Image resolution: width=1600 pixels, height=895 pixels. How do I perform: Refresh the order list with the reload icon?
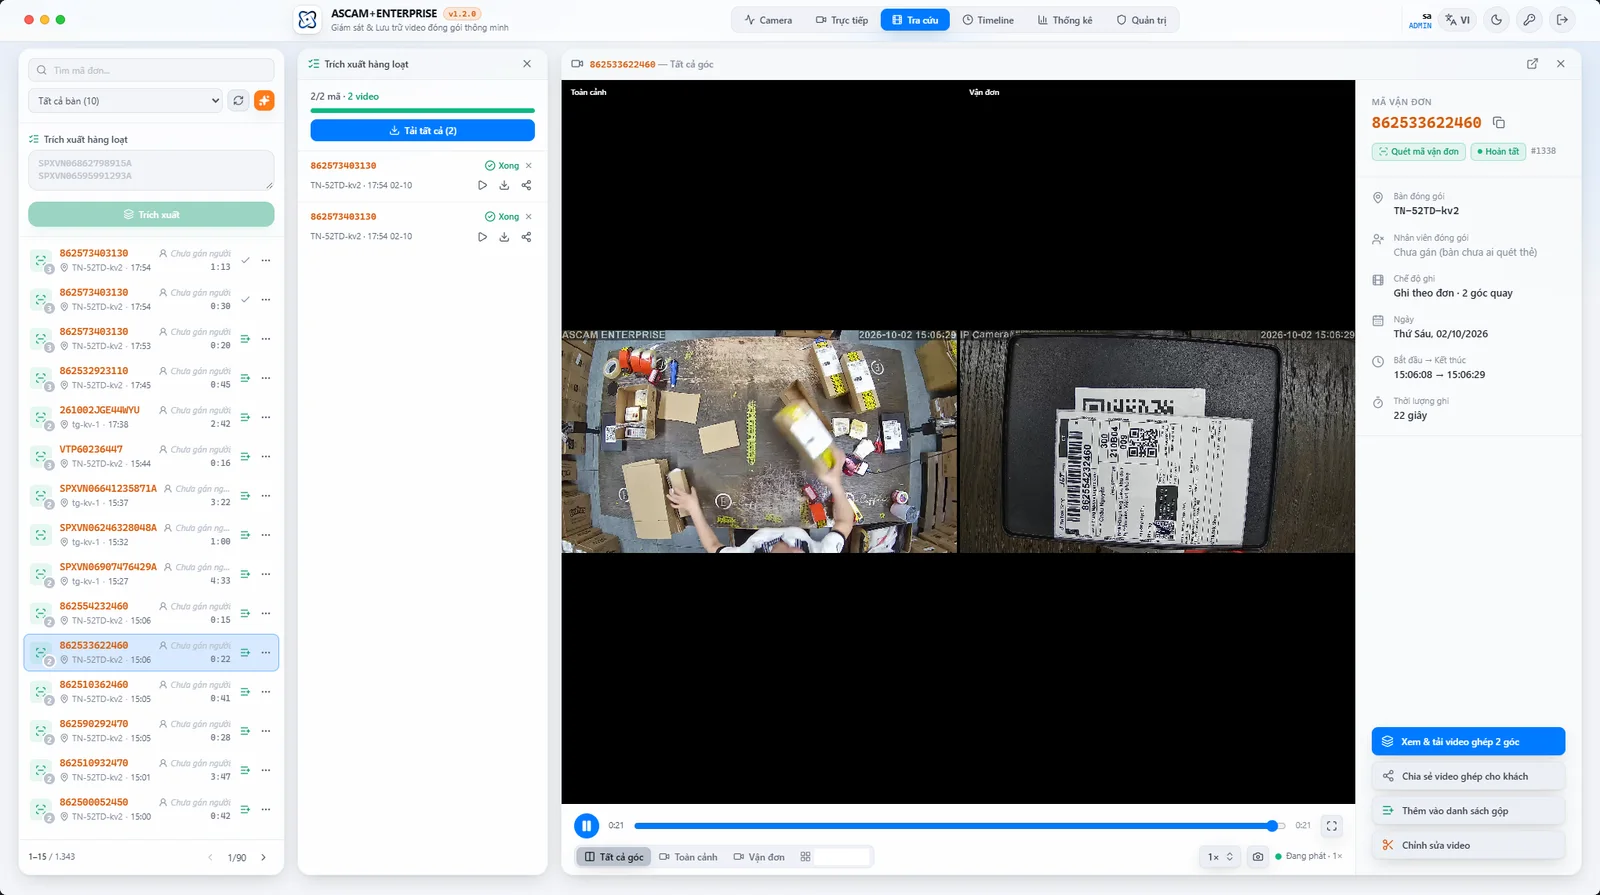238,100
